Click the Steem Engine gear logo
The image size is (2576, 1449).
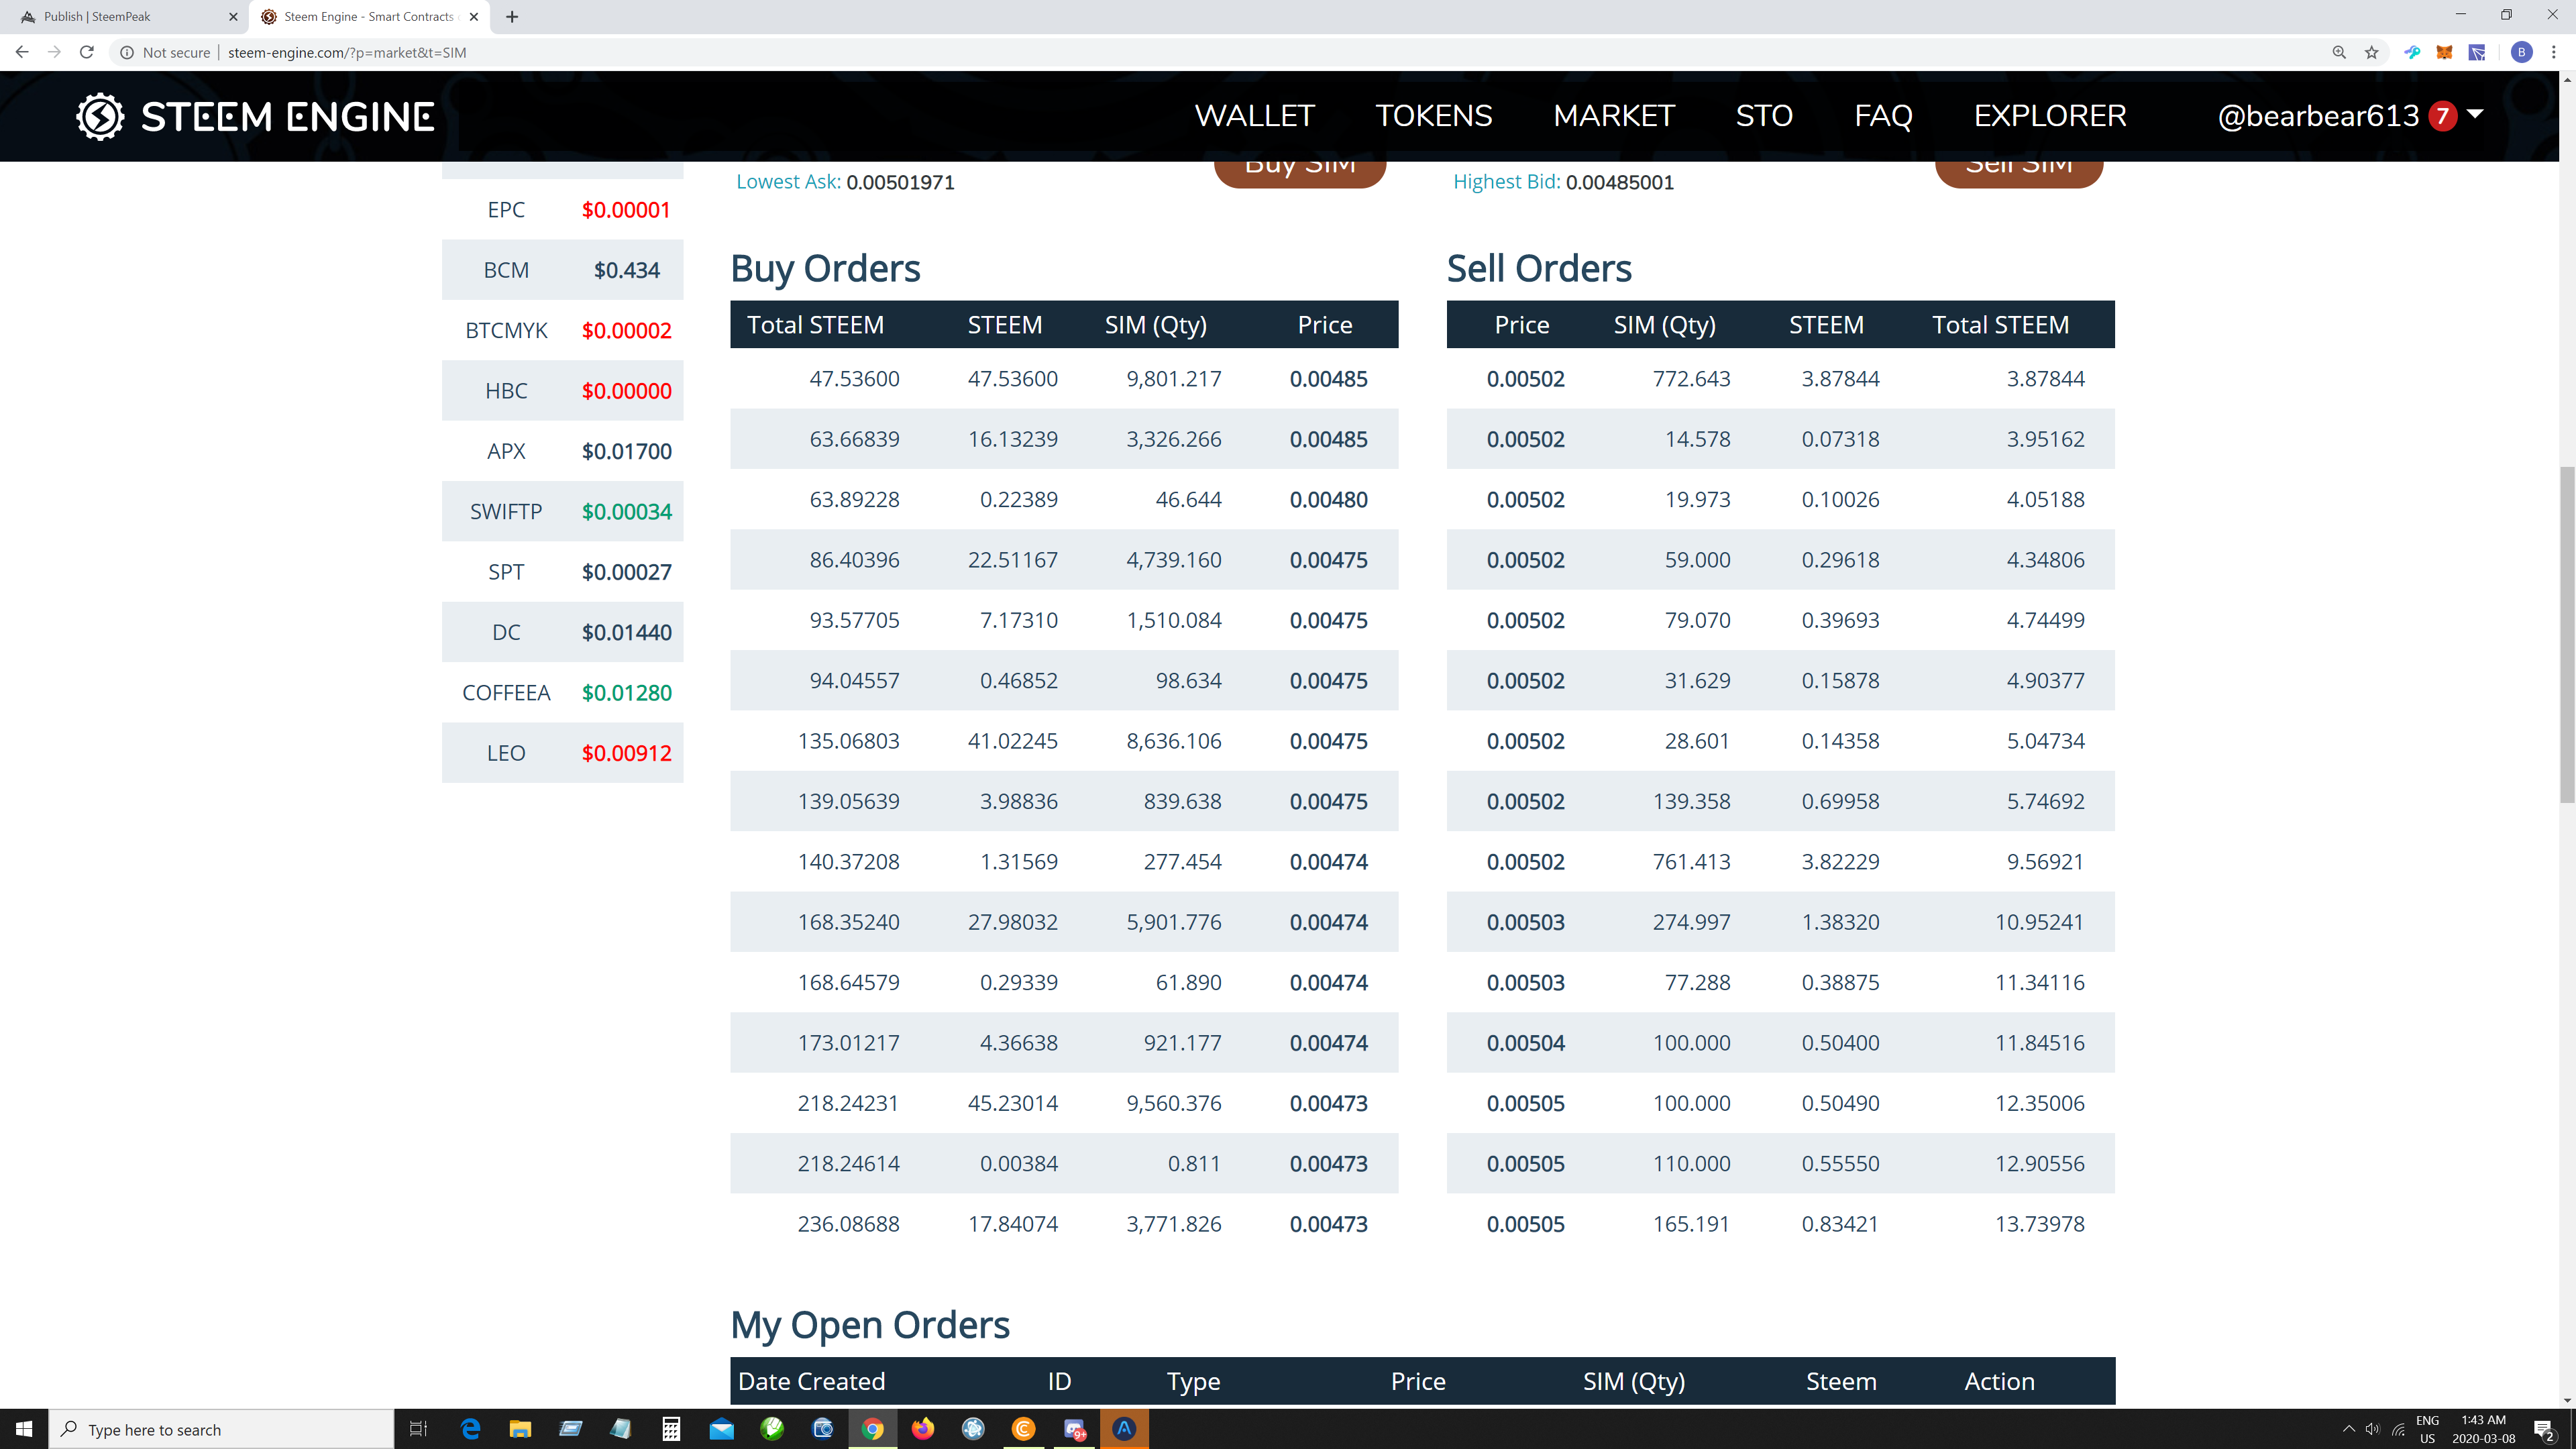pos(100,116)
